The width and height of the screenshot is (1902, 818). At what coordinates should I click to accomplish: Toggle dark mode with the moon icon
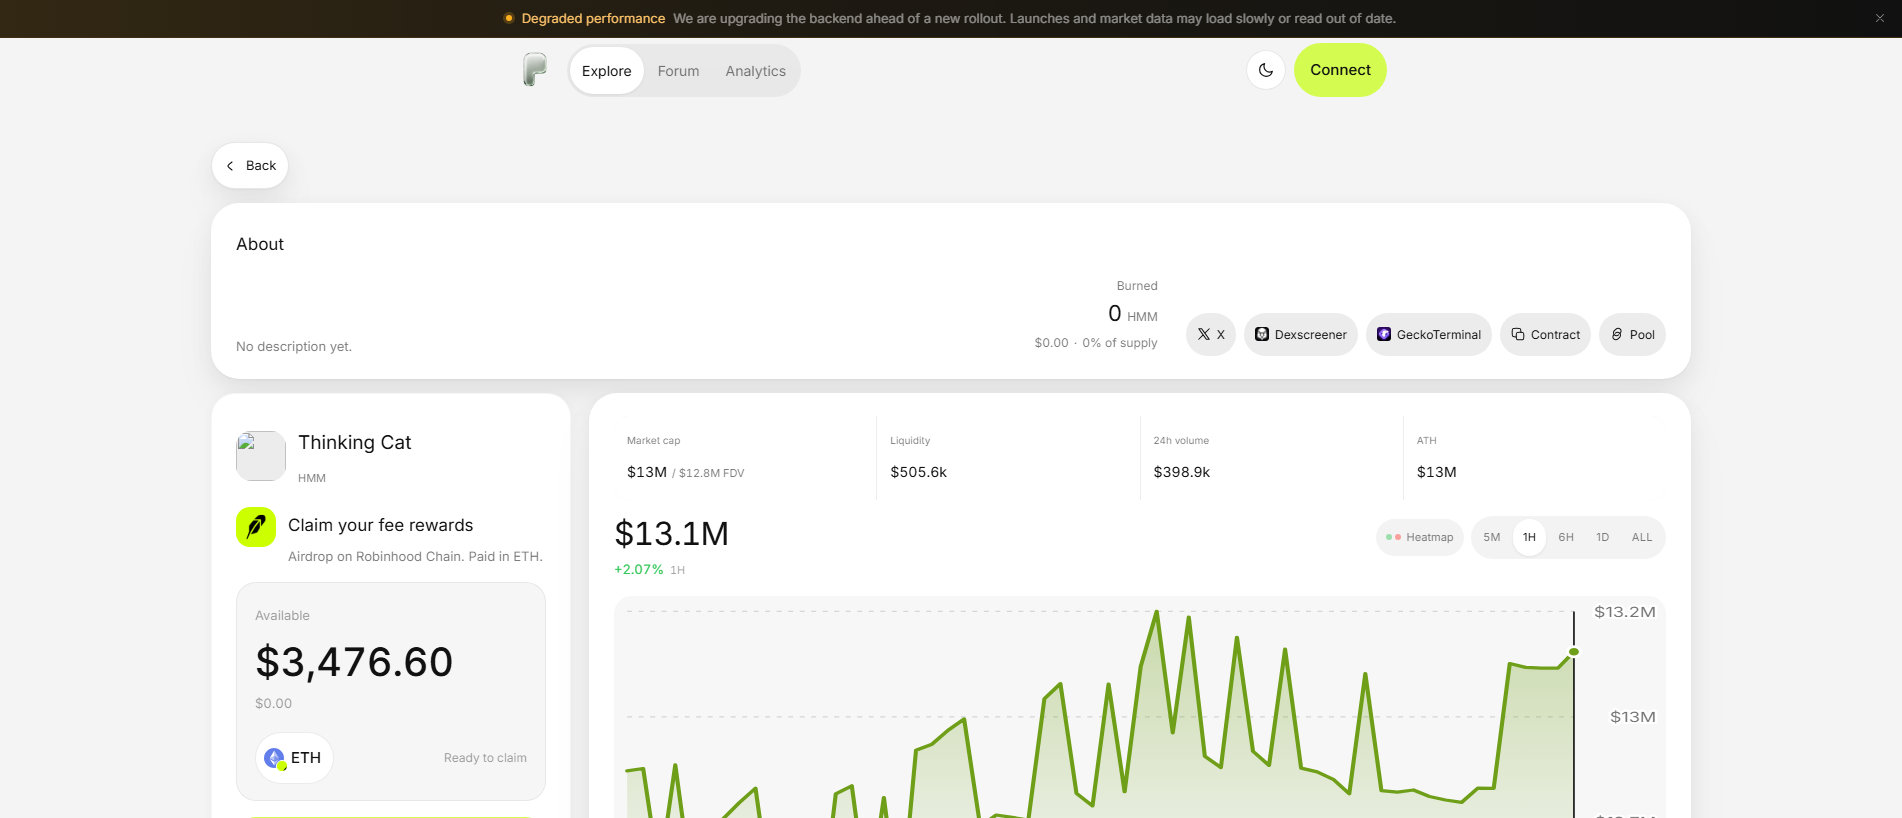pyautogui.click(x=1266, y=70)
